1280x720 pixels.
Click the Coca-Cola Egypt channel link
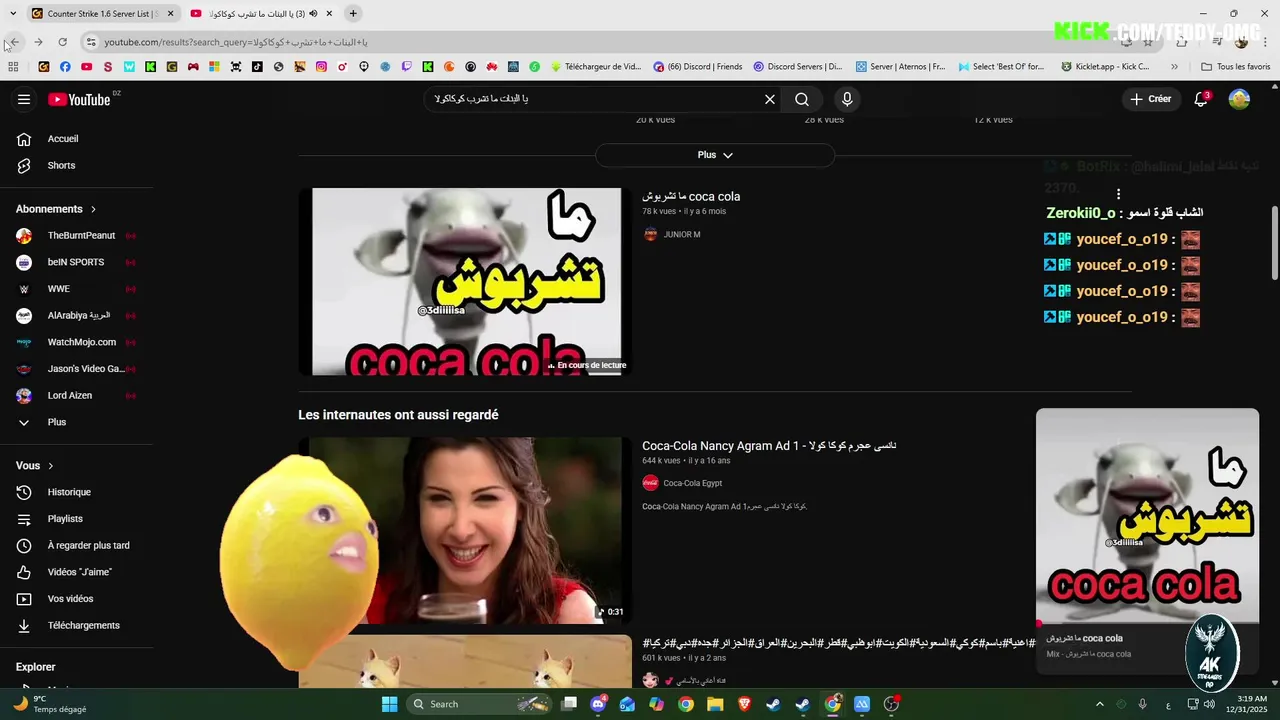pyautogui.click(x=692, y=483)
